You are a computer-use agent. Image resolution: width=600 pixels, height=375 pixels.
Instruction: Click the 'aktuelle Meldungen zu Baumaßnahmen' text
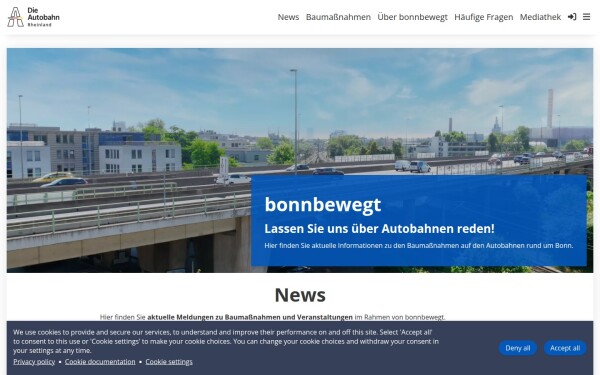(x=250, y=317)
